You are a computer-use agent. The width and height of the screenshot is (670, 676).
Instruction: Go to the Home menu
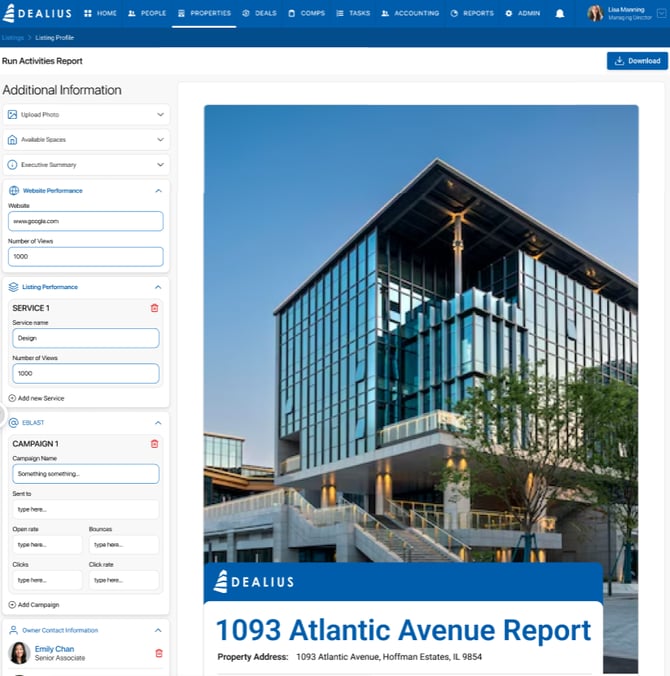[100, 13]
